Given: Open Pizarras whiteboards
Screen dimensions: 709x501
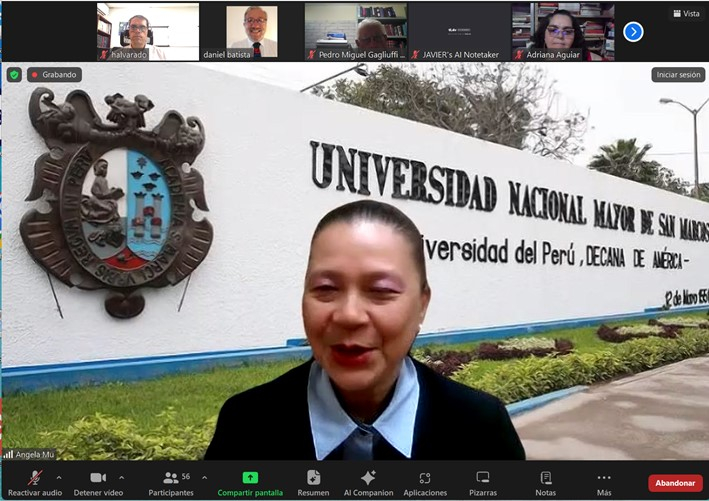Looking at the screenshot, I should [483, 478].
